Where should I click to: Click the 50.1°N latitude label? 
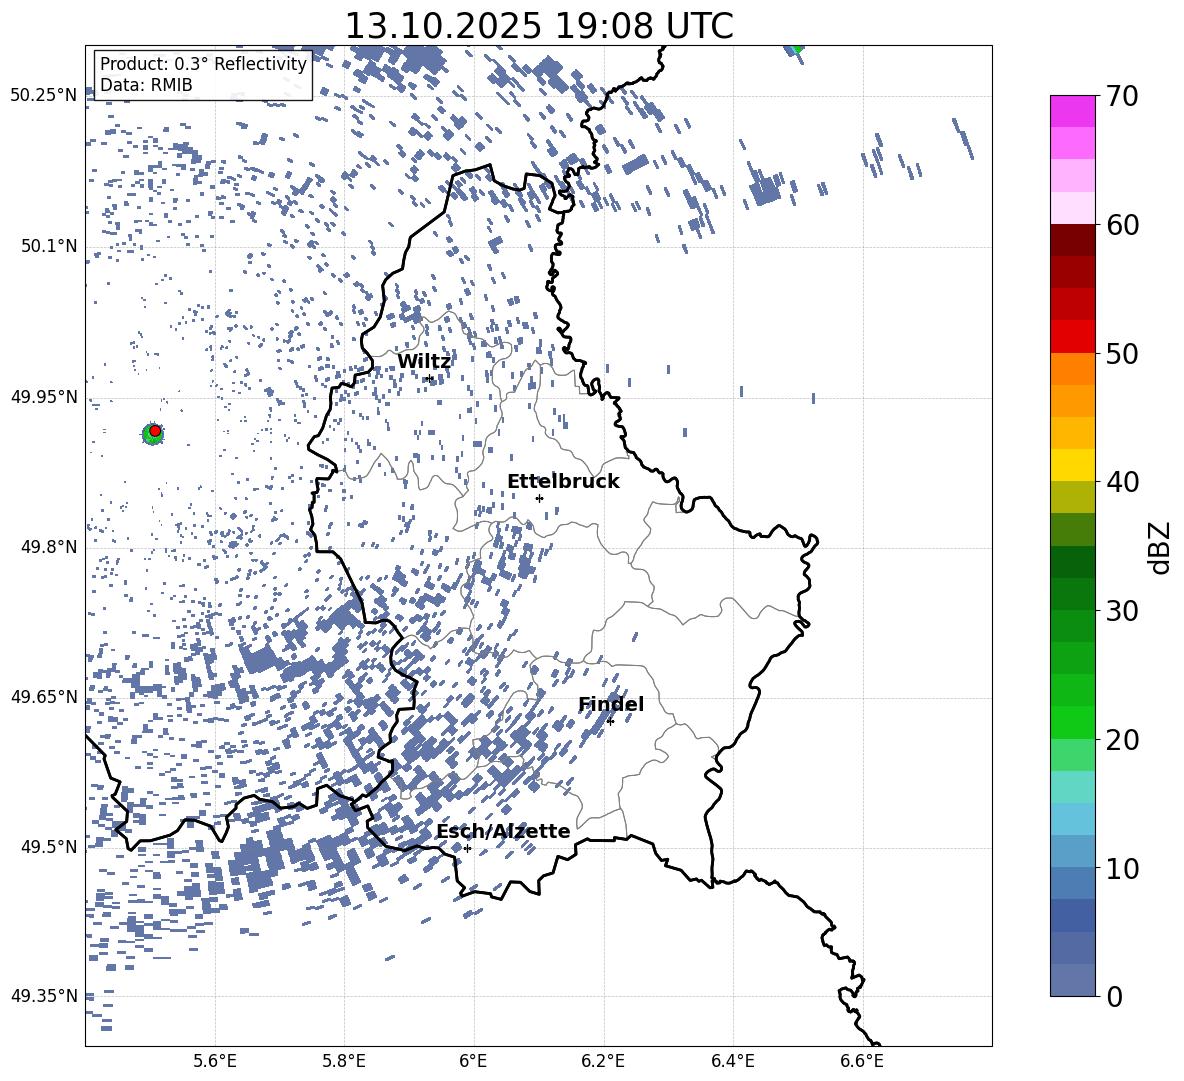pos(49,246)
